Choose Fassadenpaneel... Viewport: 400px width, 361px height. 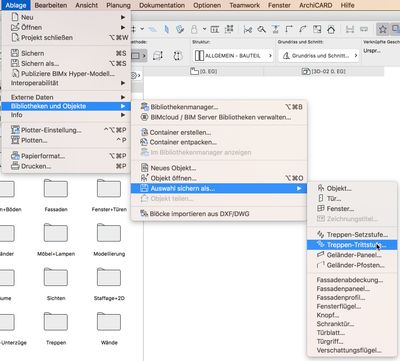pos(352,289)
